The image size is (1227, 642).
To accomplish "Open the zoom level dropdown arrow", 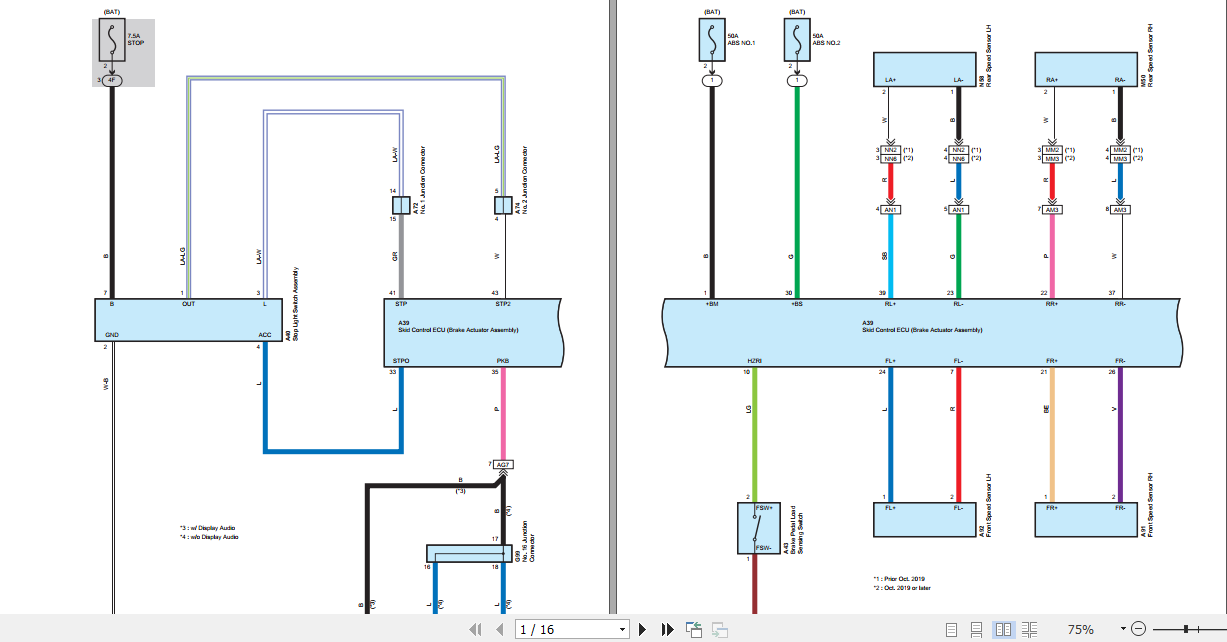I will (1124, 629).
